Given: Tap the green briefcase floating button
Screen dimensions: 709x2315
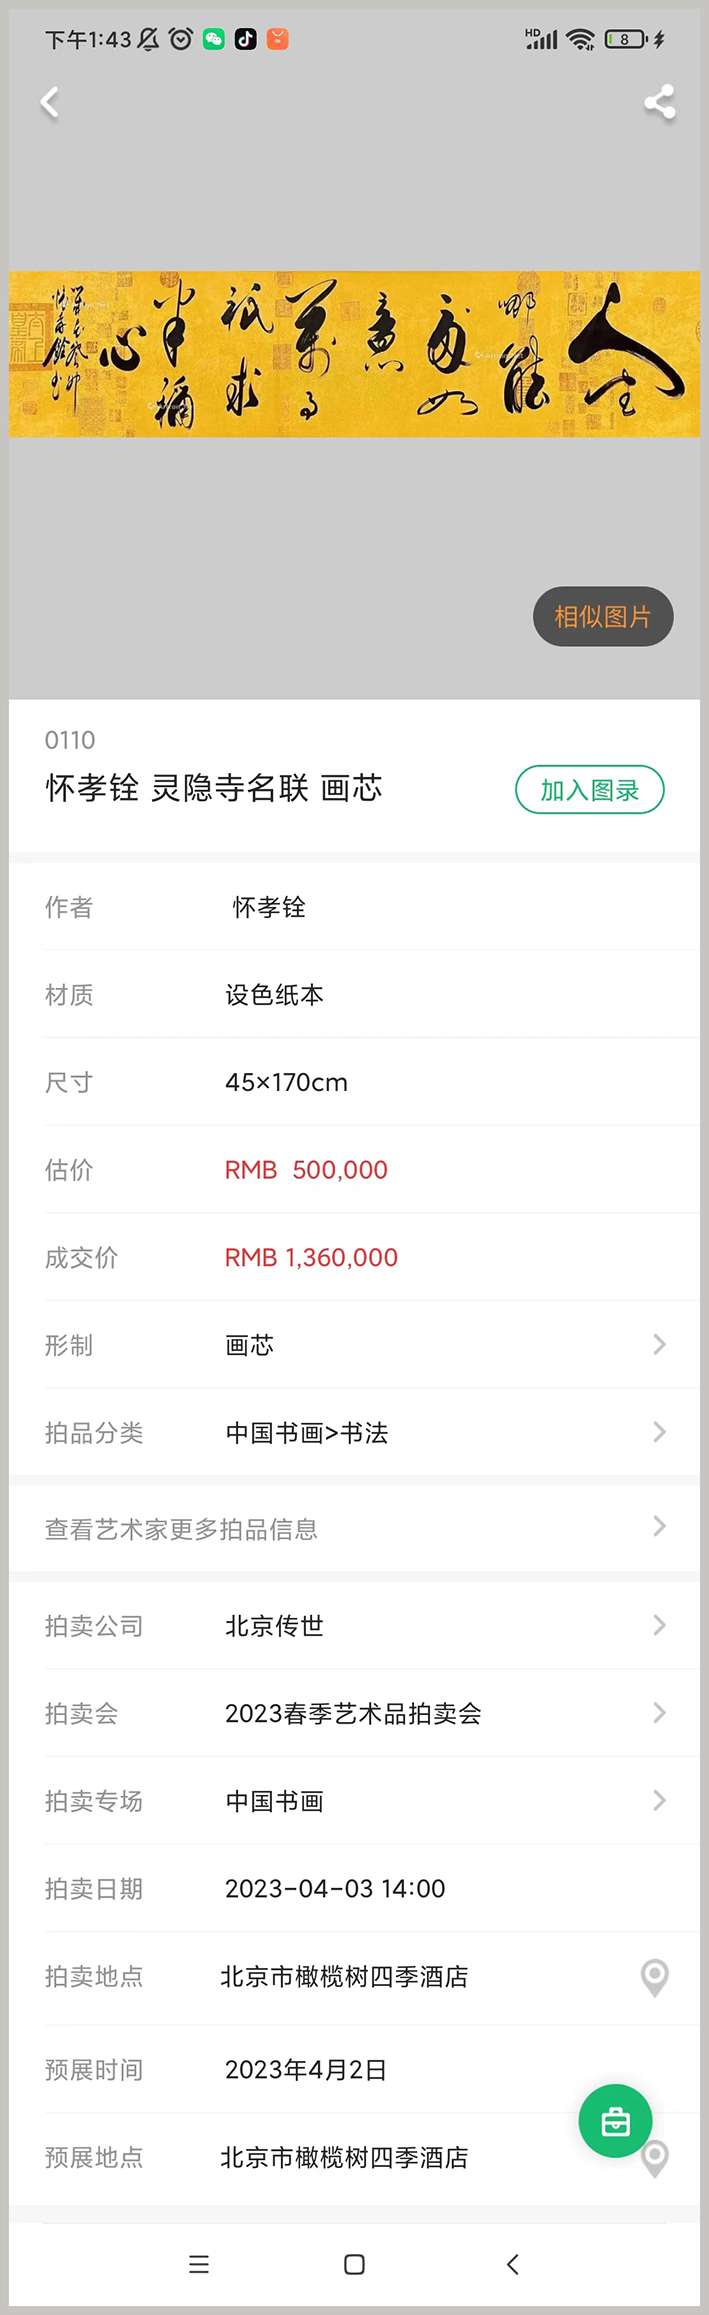Looking at the screenshot, I should point(615,2120).
